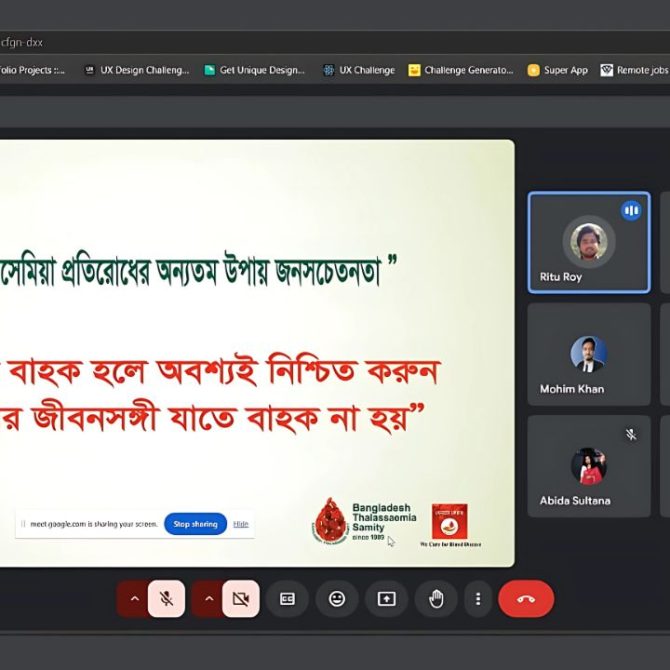Viewport: 670px width, 670px height.
Task: Click Abida Sultana's muted mic icon
Action: 631,434
